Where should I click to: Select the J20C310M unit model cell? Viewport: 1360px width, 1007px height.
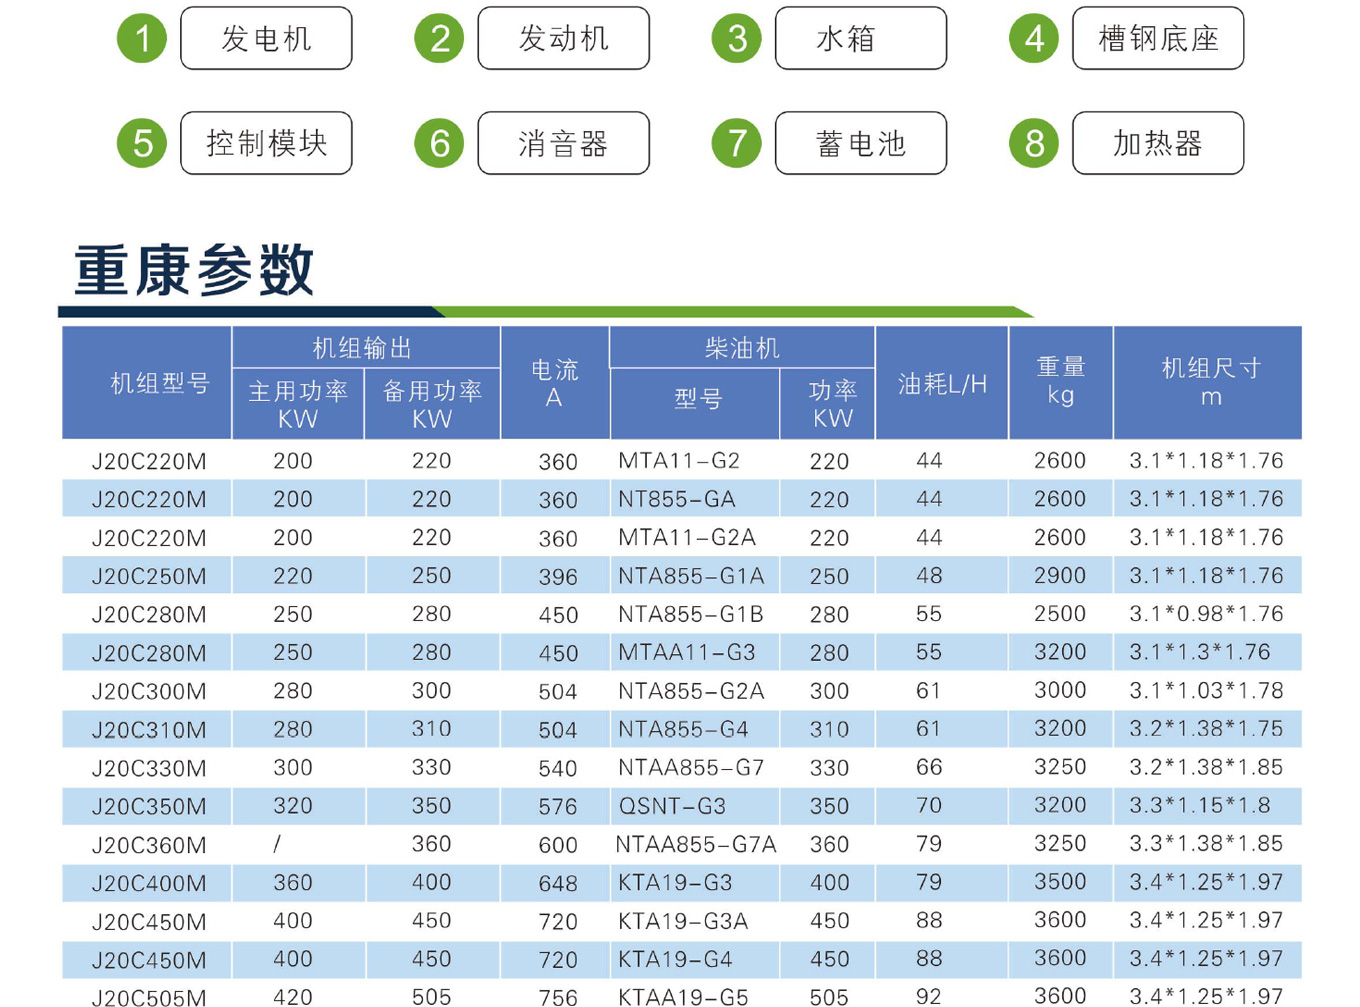coord(149,730)
